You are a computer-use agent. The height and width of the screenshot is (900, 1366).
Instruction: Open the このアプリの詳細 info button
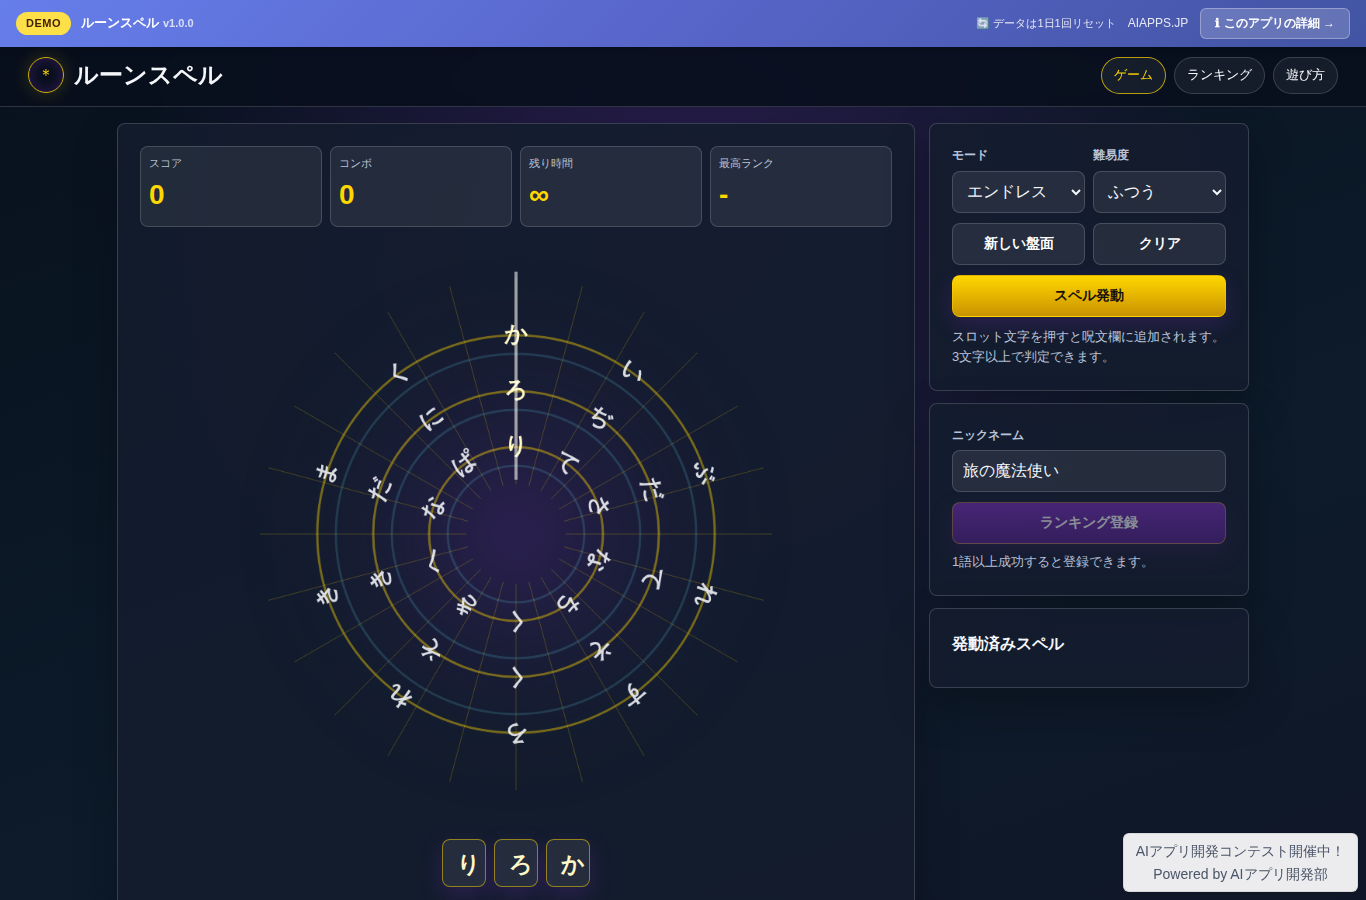(1274, 23)
